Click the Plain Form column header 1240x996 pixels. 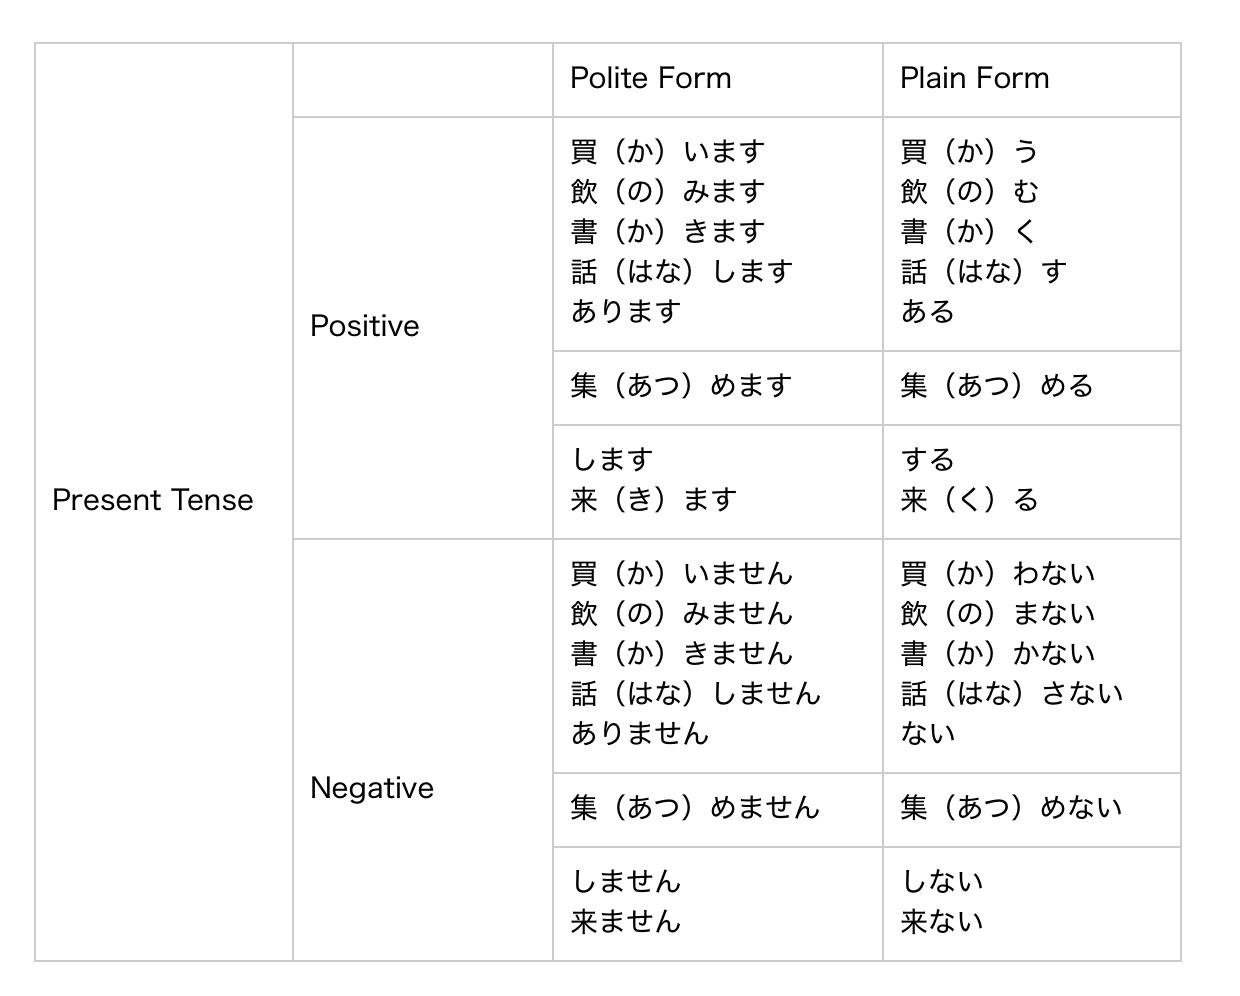[975, 79]
